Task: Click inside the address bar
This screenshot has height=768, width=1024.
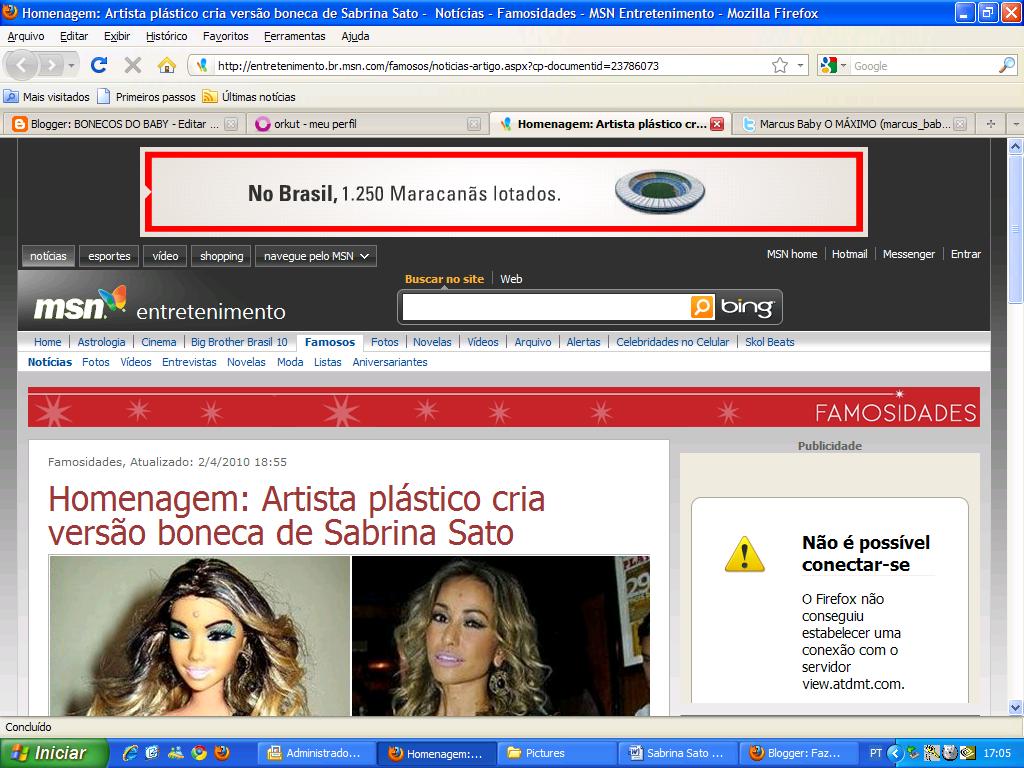Action: point(450,65)
